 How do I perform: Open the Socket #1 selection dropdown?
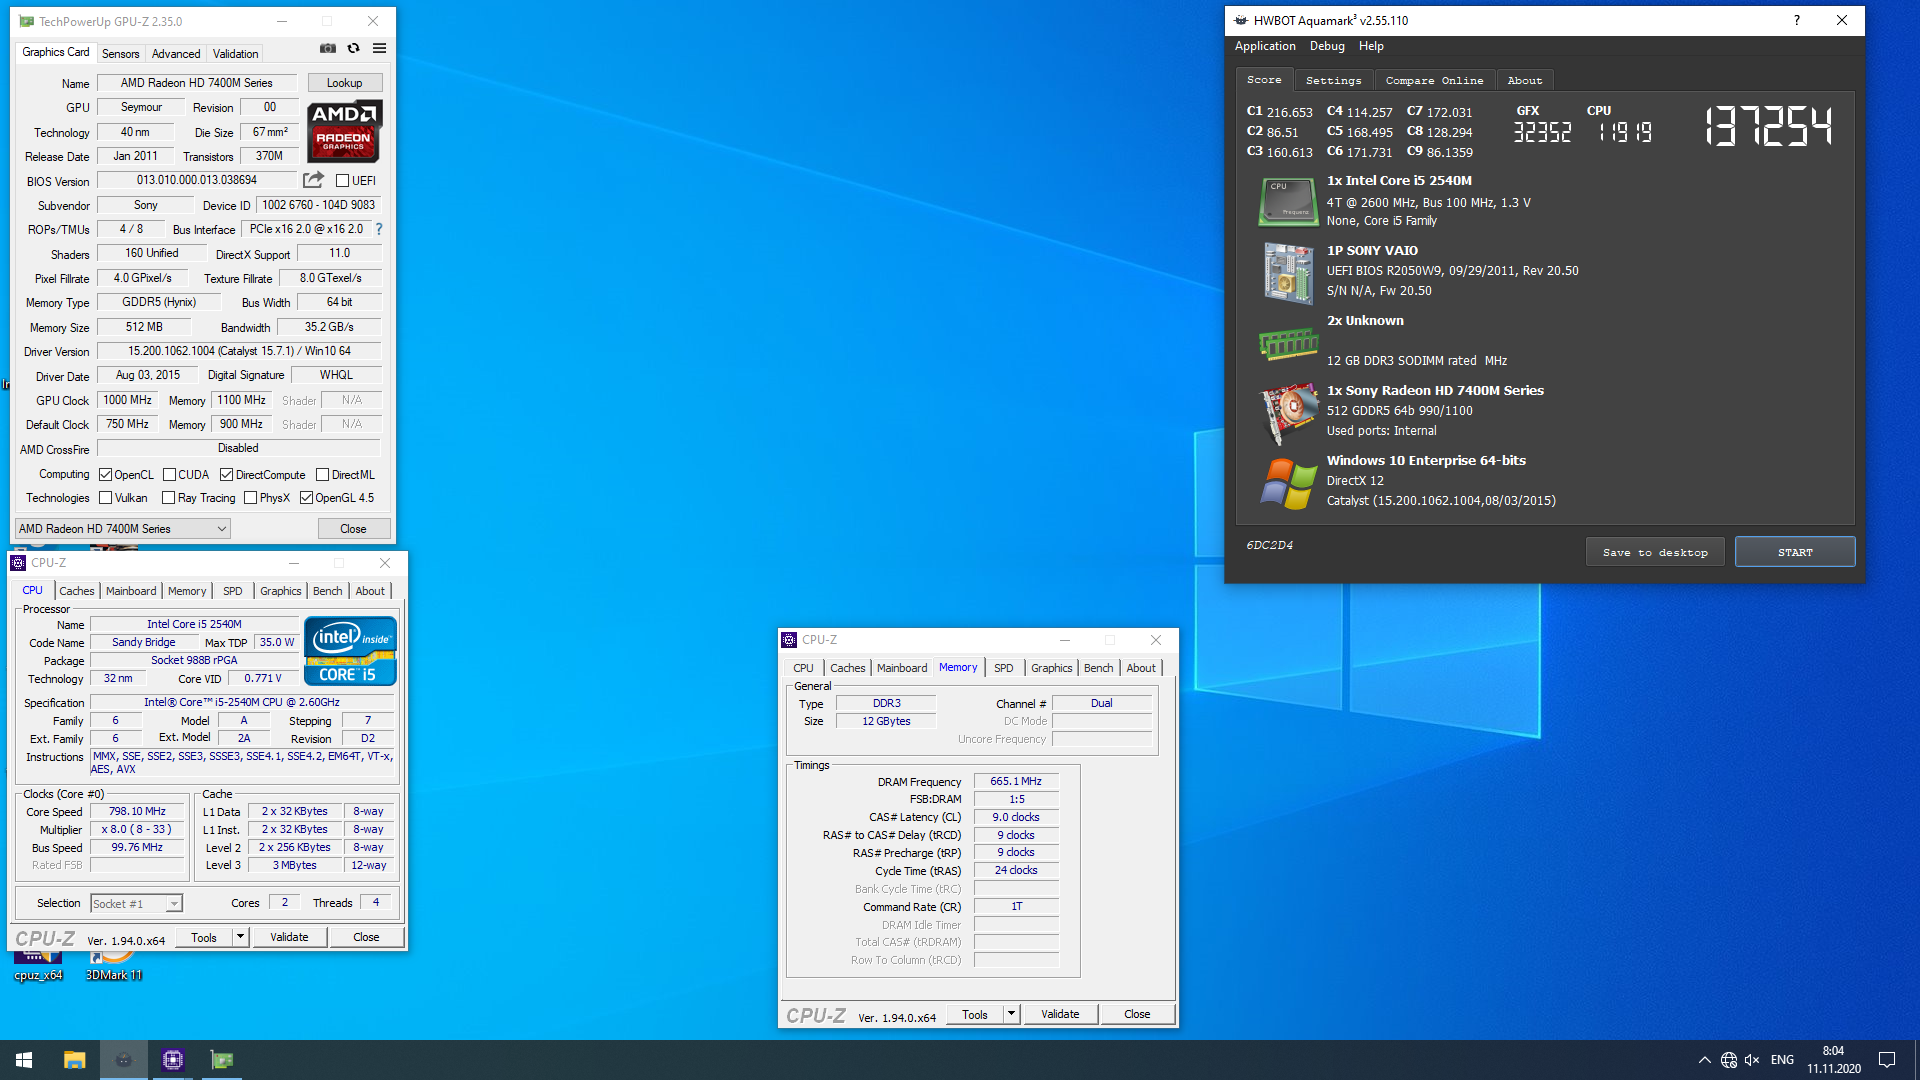click(x=136, y=904)
